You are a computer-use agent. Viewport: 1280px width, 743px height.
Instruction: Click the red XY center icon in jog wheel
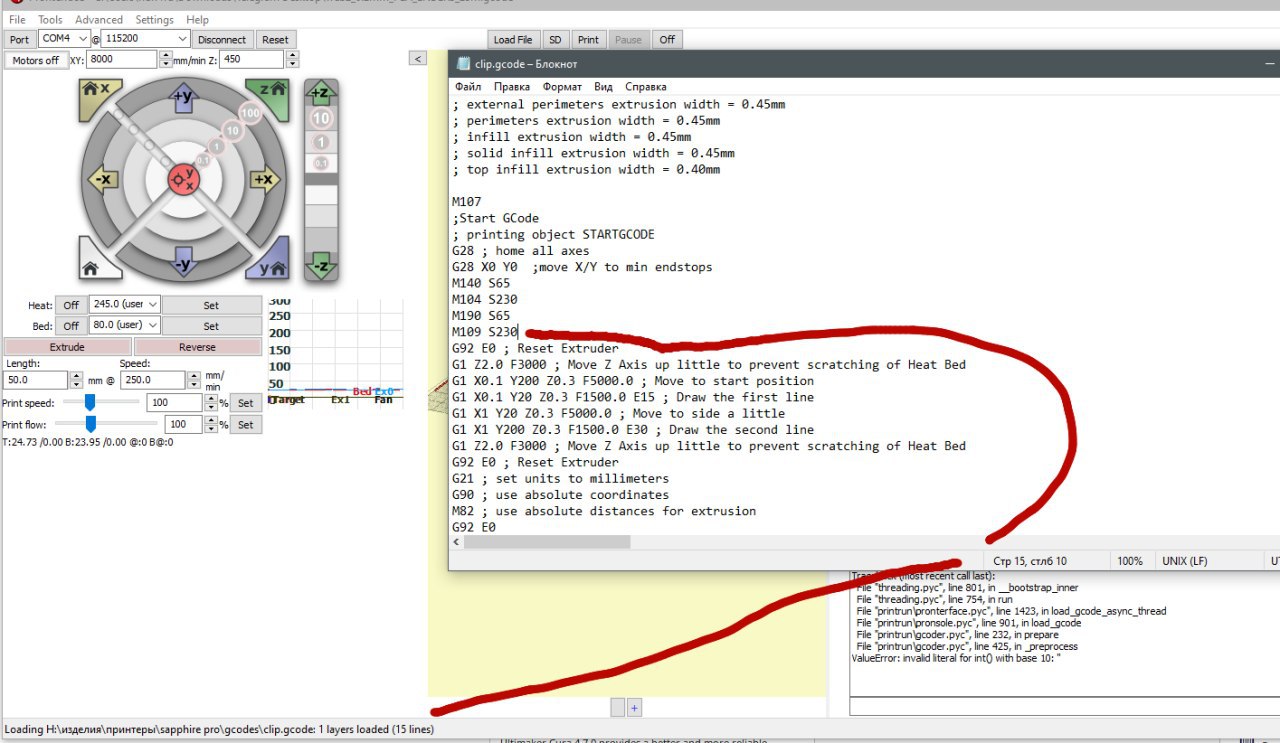tap(184, 180)
